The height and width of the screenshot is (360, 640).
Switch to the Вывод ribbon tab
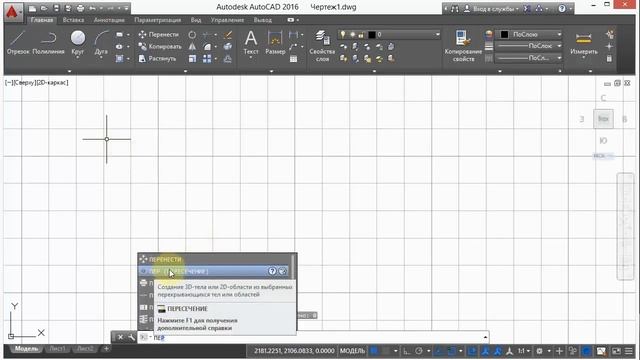pyautogui.click(x=262, y=20)
